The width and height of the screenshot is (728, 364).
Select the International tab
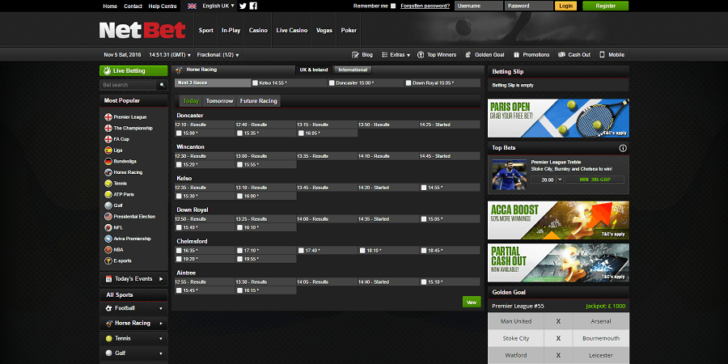(x=353, y=70)
